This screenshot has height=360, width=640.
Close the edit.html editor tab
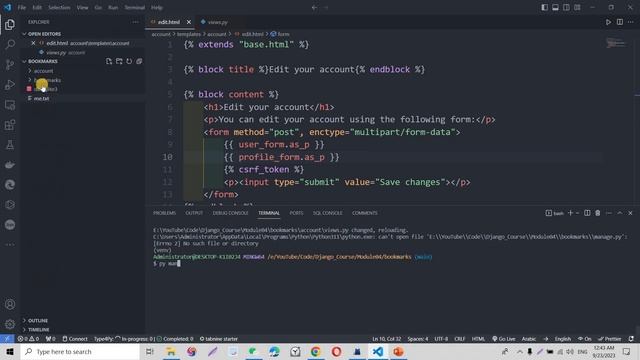tap(189, 22)
